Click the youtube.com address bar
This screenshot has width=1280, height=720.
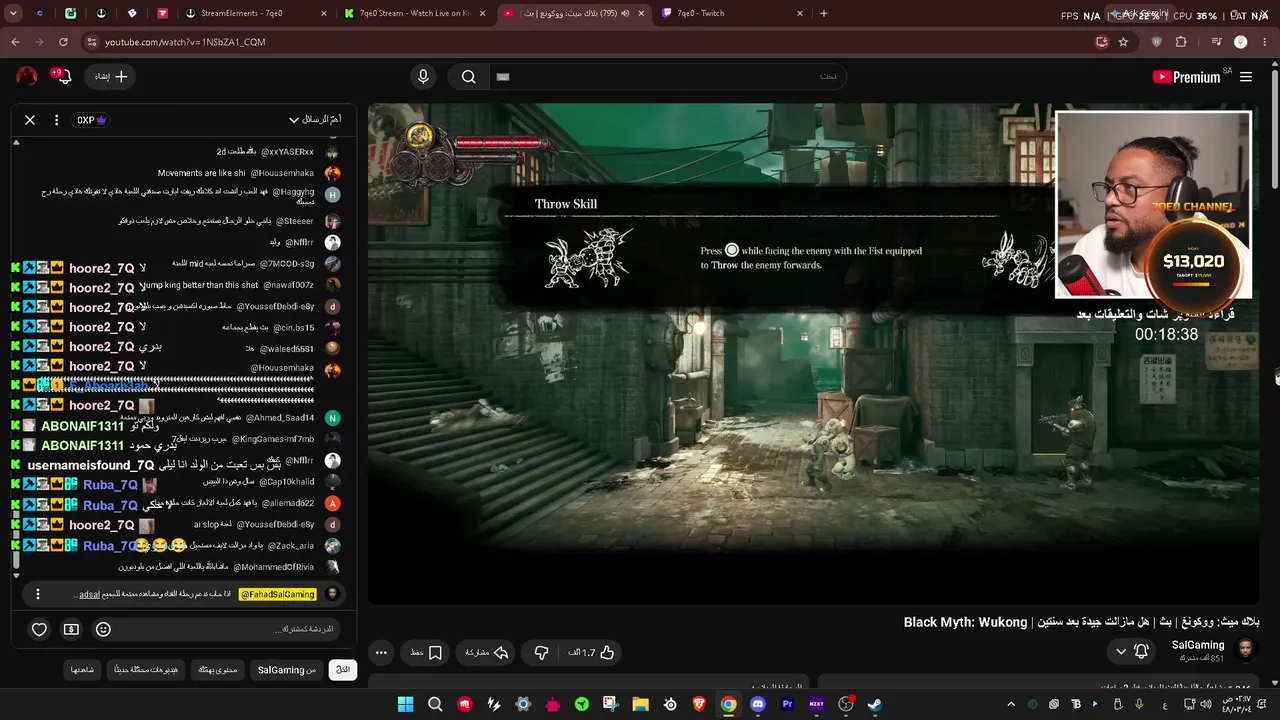click(590, 42)
